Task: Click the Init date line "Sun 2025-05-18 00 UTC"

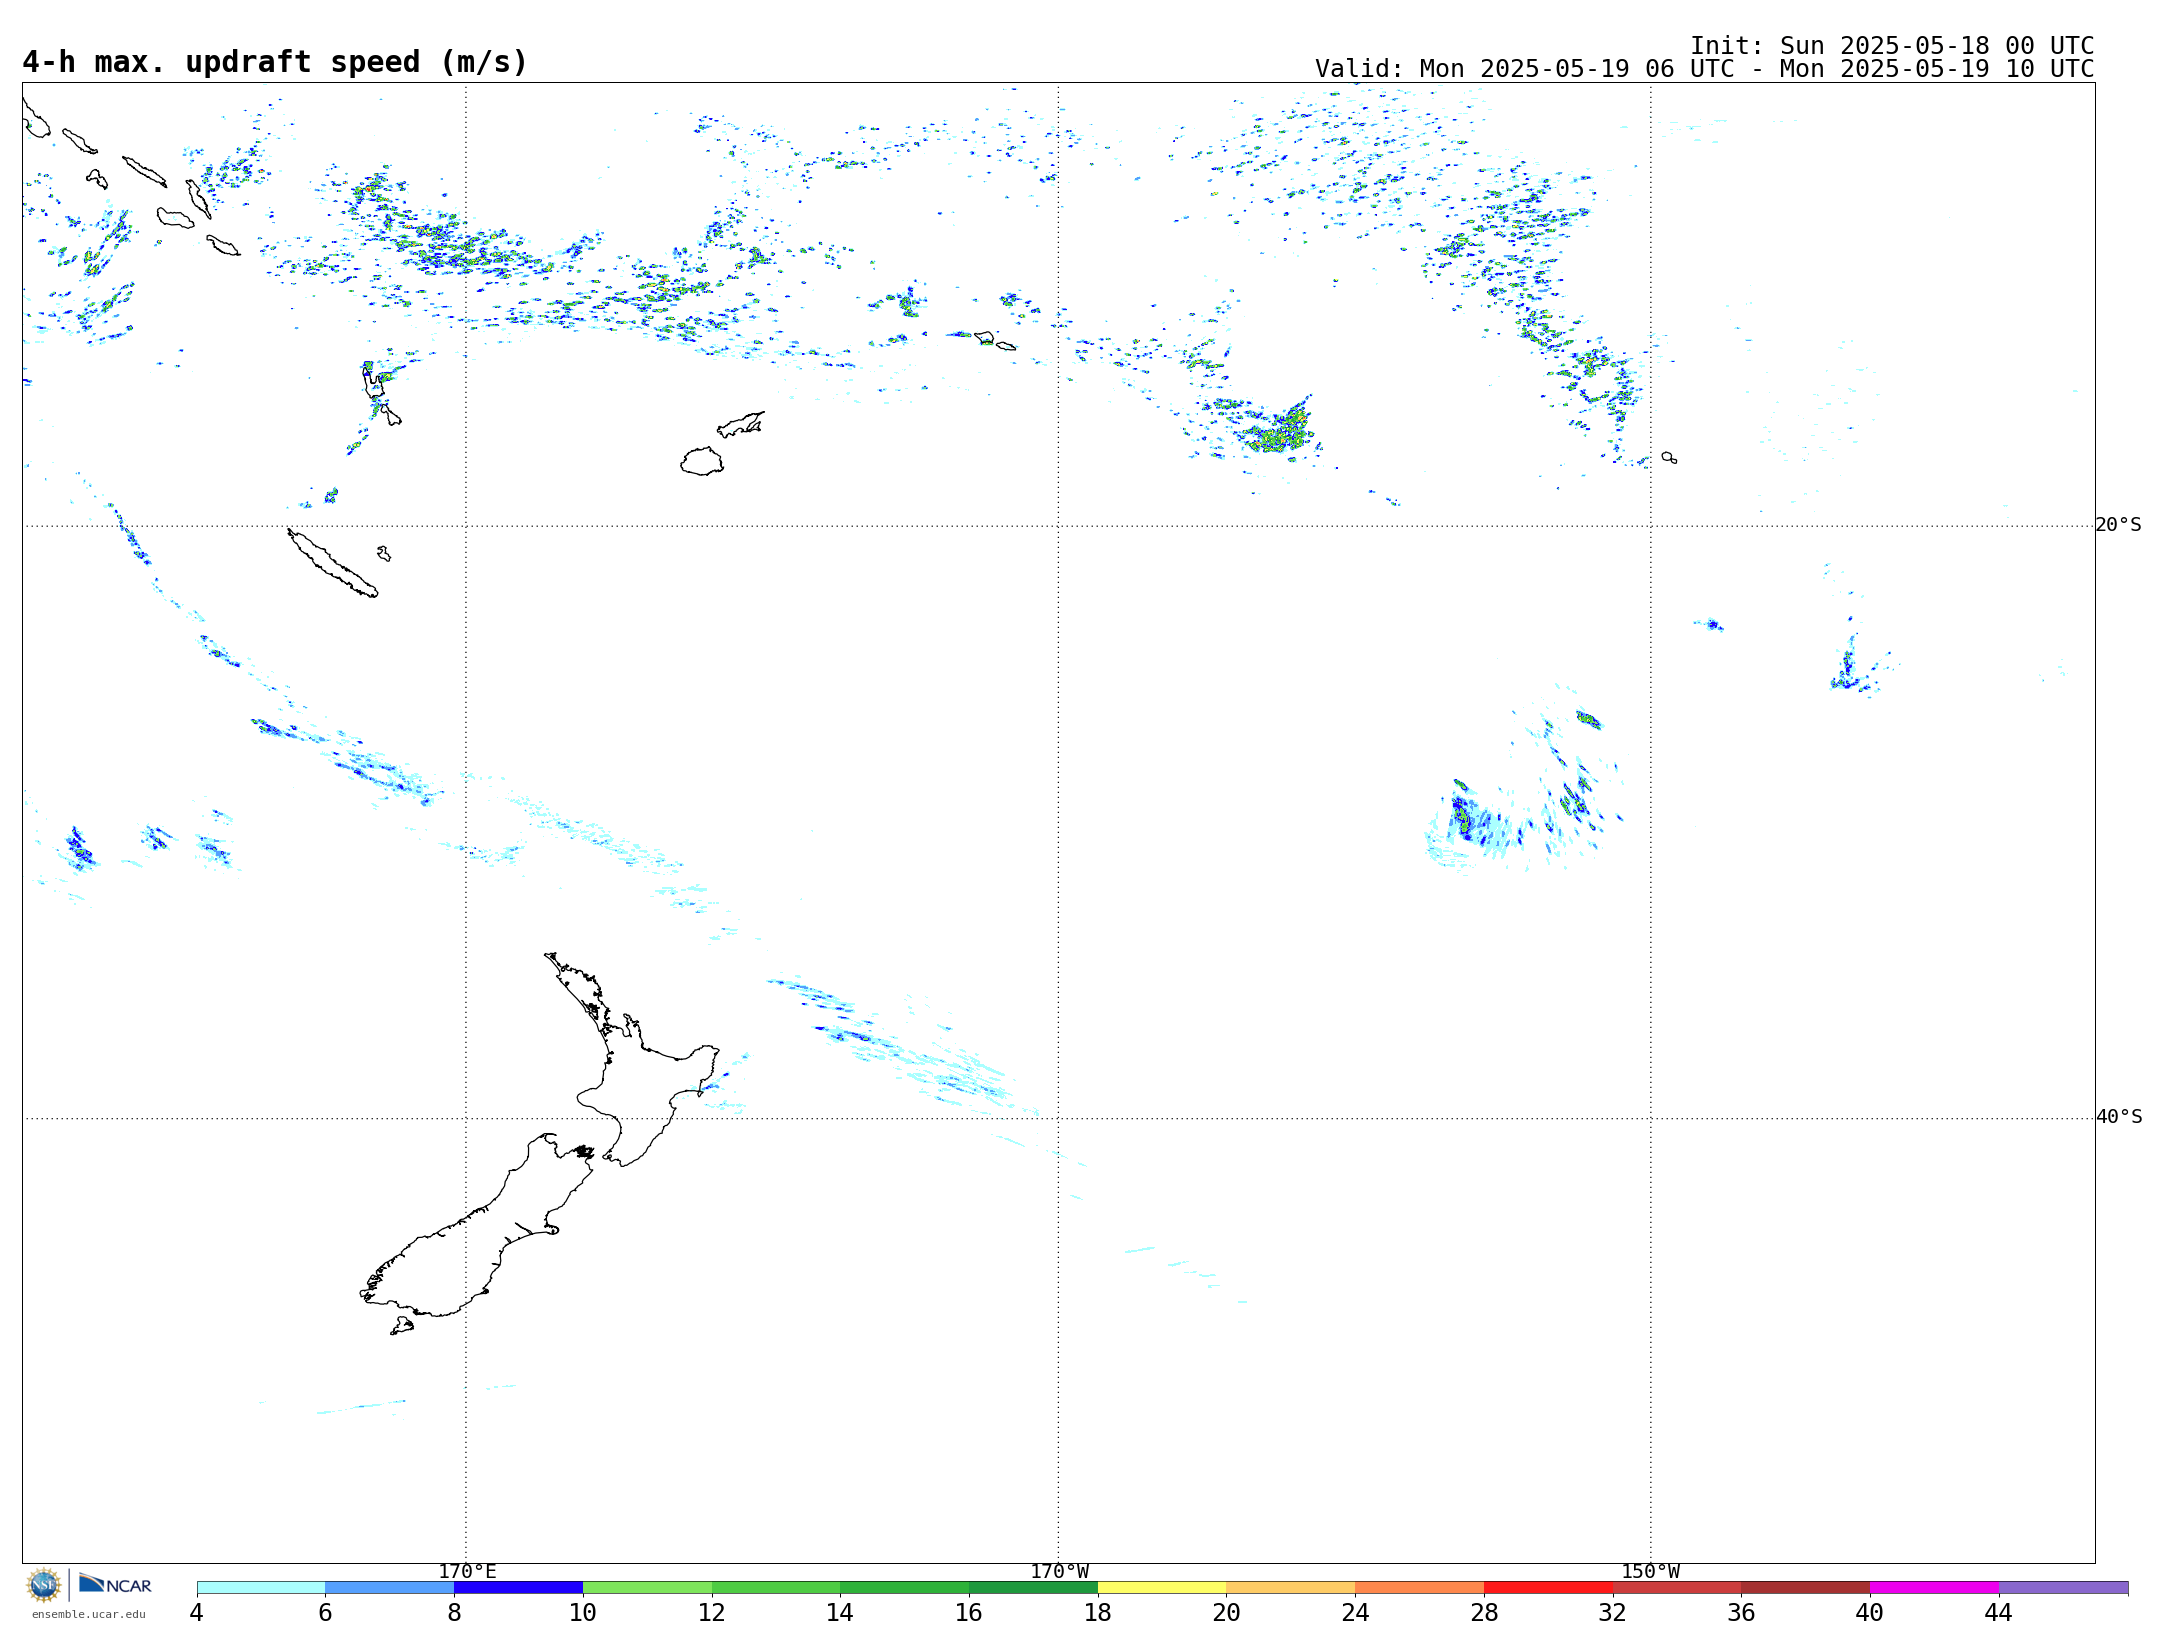Action: 1937,46
